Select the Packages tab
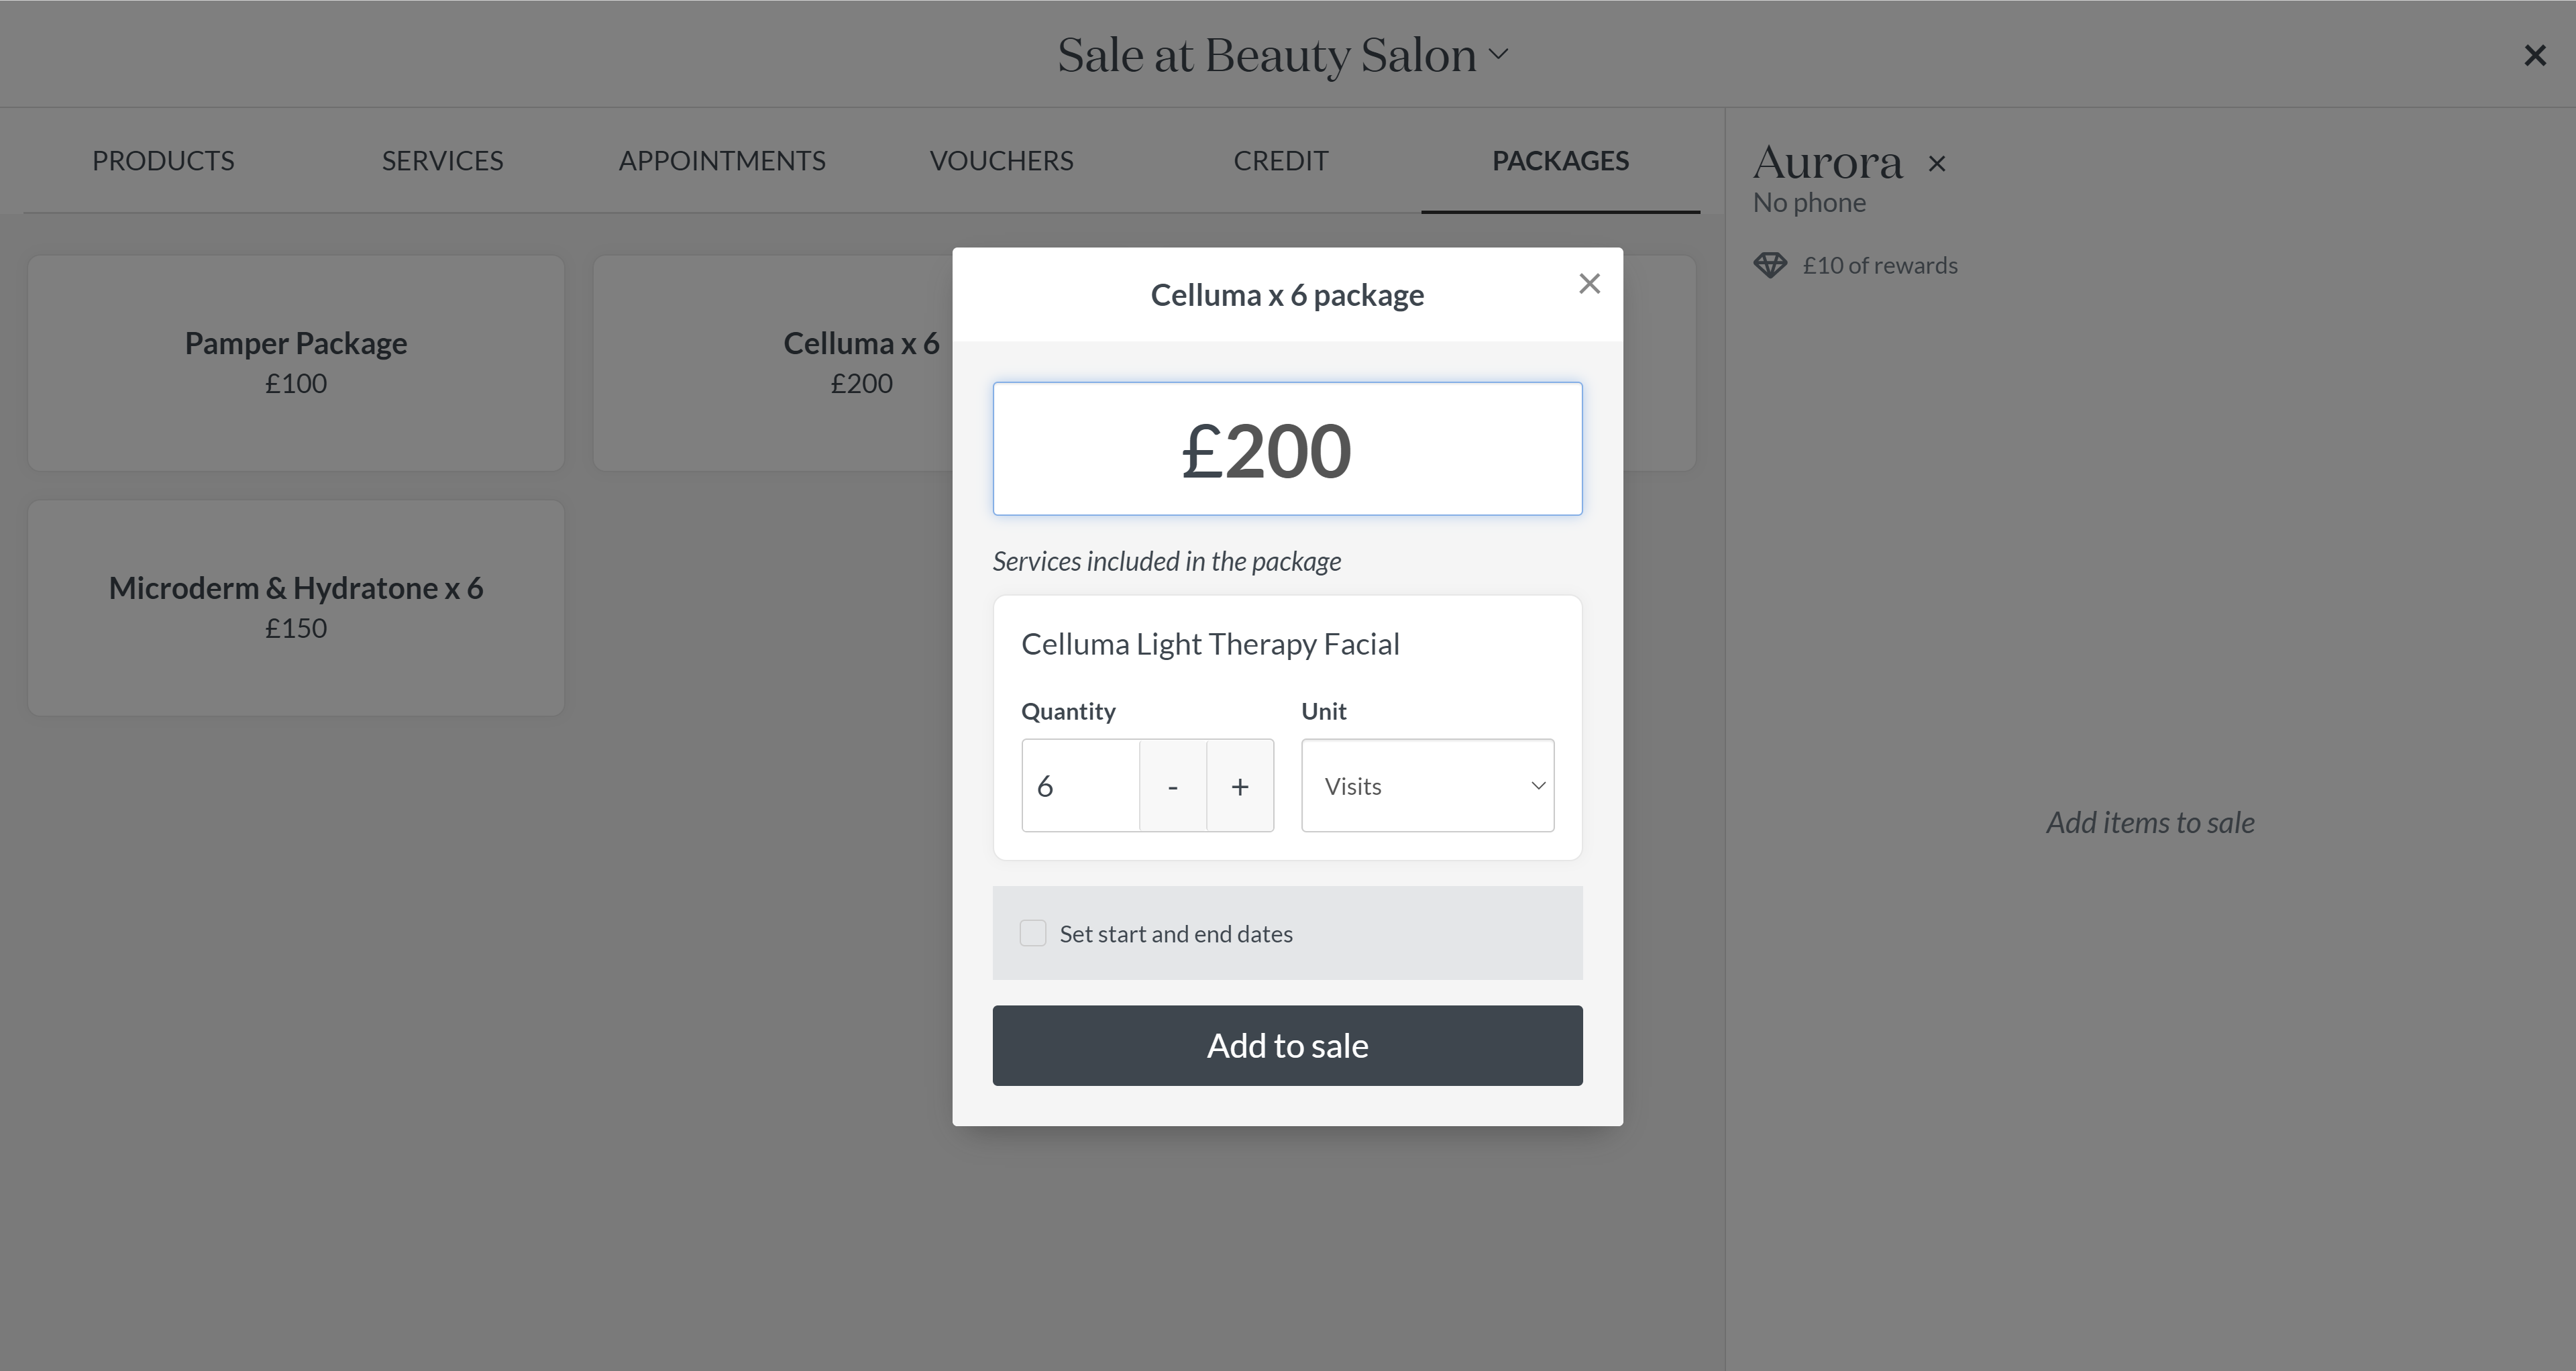Image resolution: width=2576 pixels, height=1371 pixels. click(1560, 161)
